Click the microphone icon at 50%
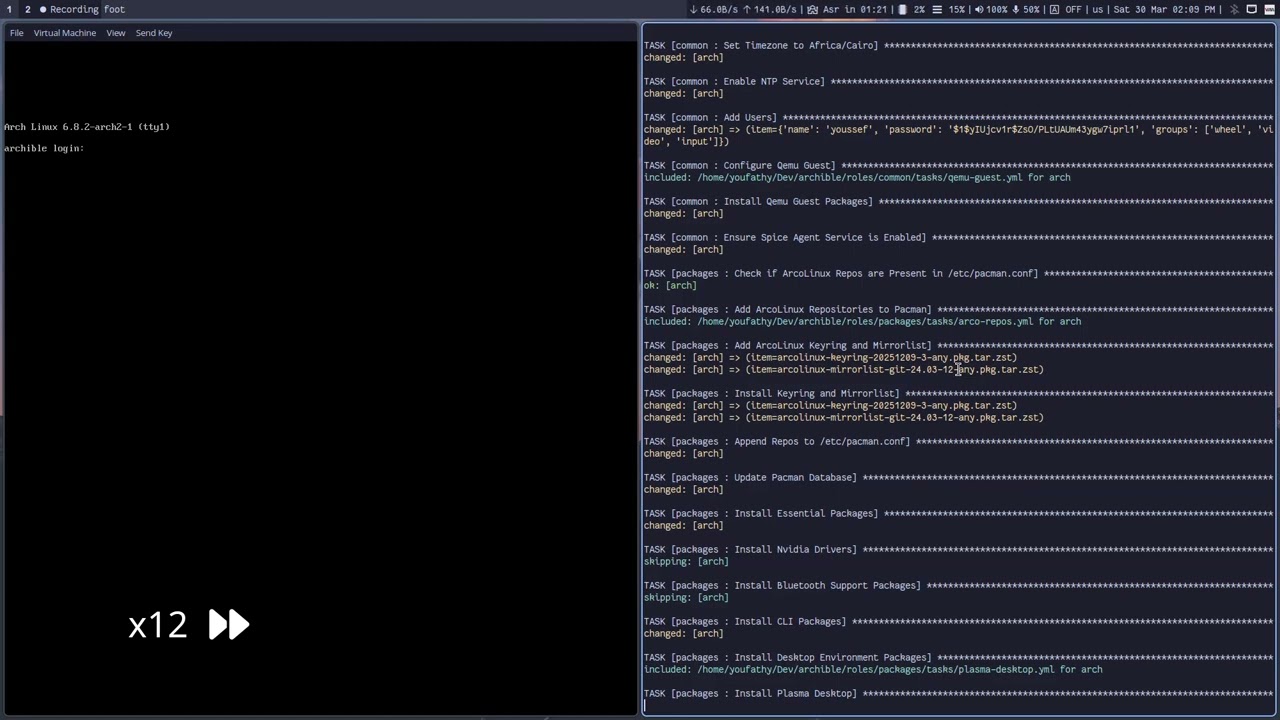The height and width of the screenshot is (720, 1280). click(1016, 9)
